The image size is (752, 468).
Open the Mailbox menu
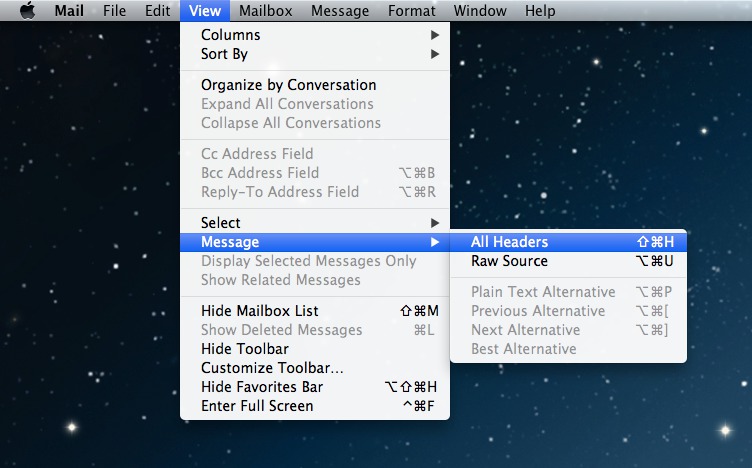(265, 10)
